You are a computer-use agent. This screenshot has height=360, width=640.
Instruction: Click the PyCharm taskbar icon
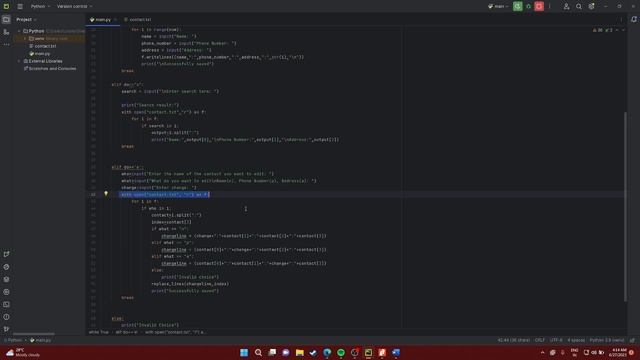pos(368,352)
